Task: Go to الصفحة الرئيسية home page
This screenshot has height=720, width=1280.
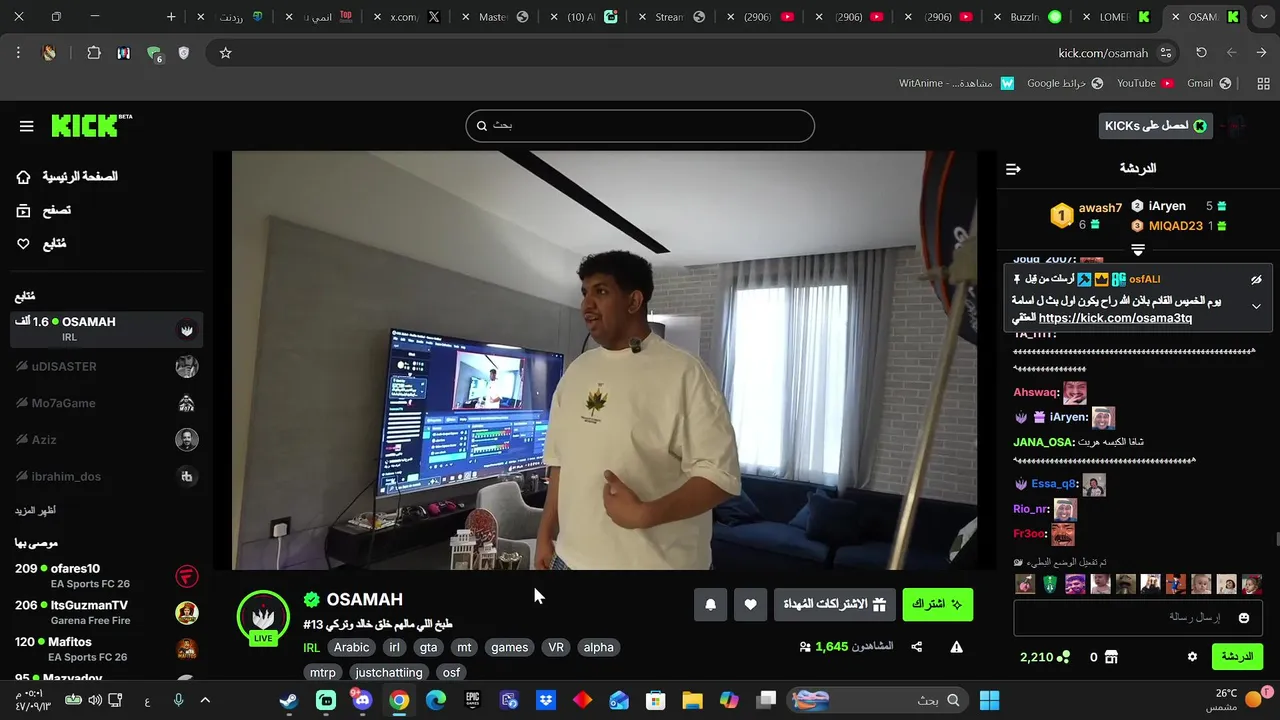Action: click(67, 177)
